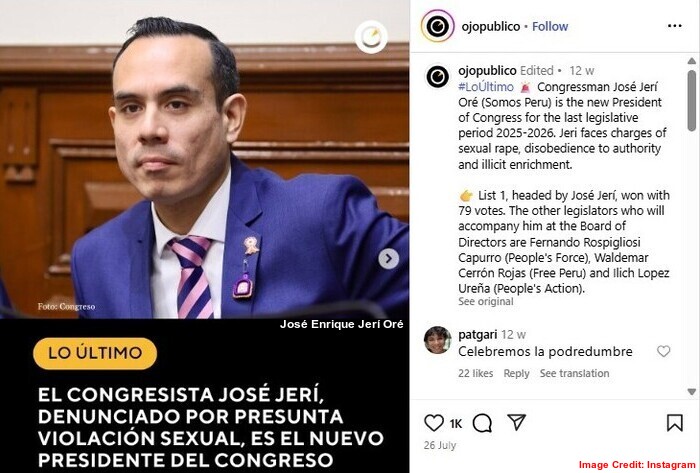Share post with paper plane icon
Viewport: 700px width, 473px height.
tap(517, 422)
